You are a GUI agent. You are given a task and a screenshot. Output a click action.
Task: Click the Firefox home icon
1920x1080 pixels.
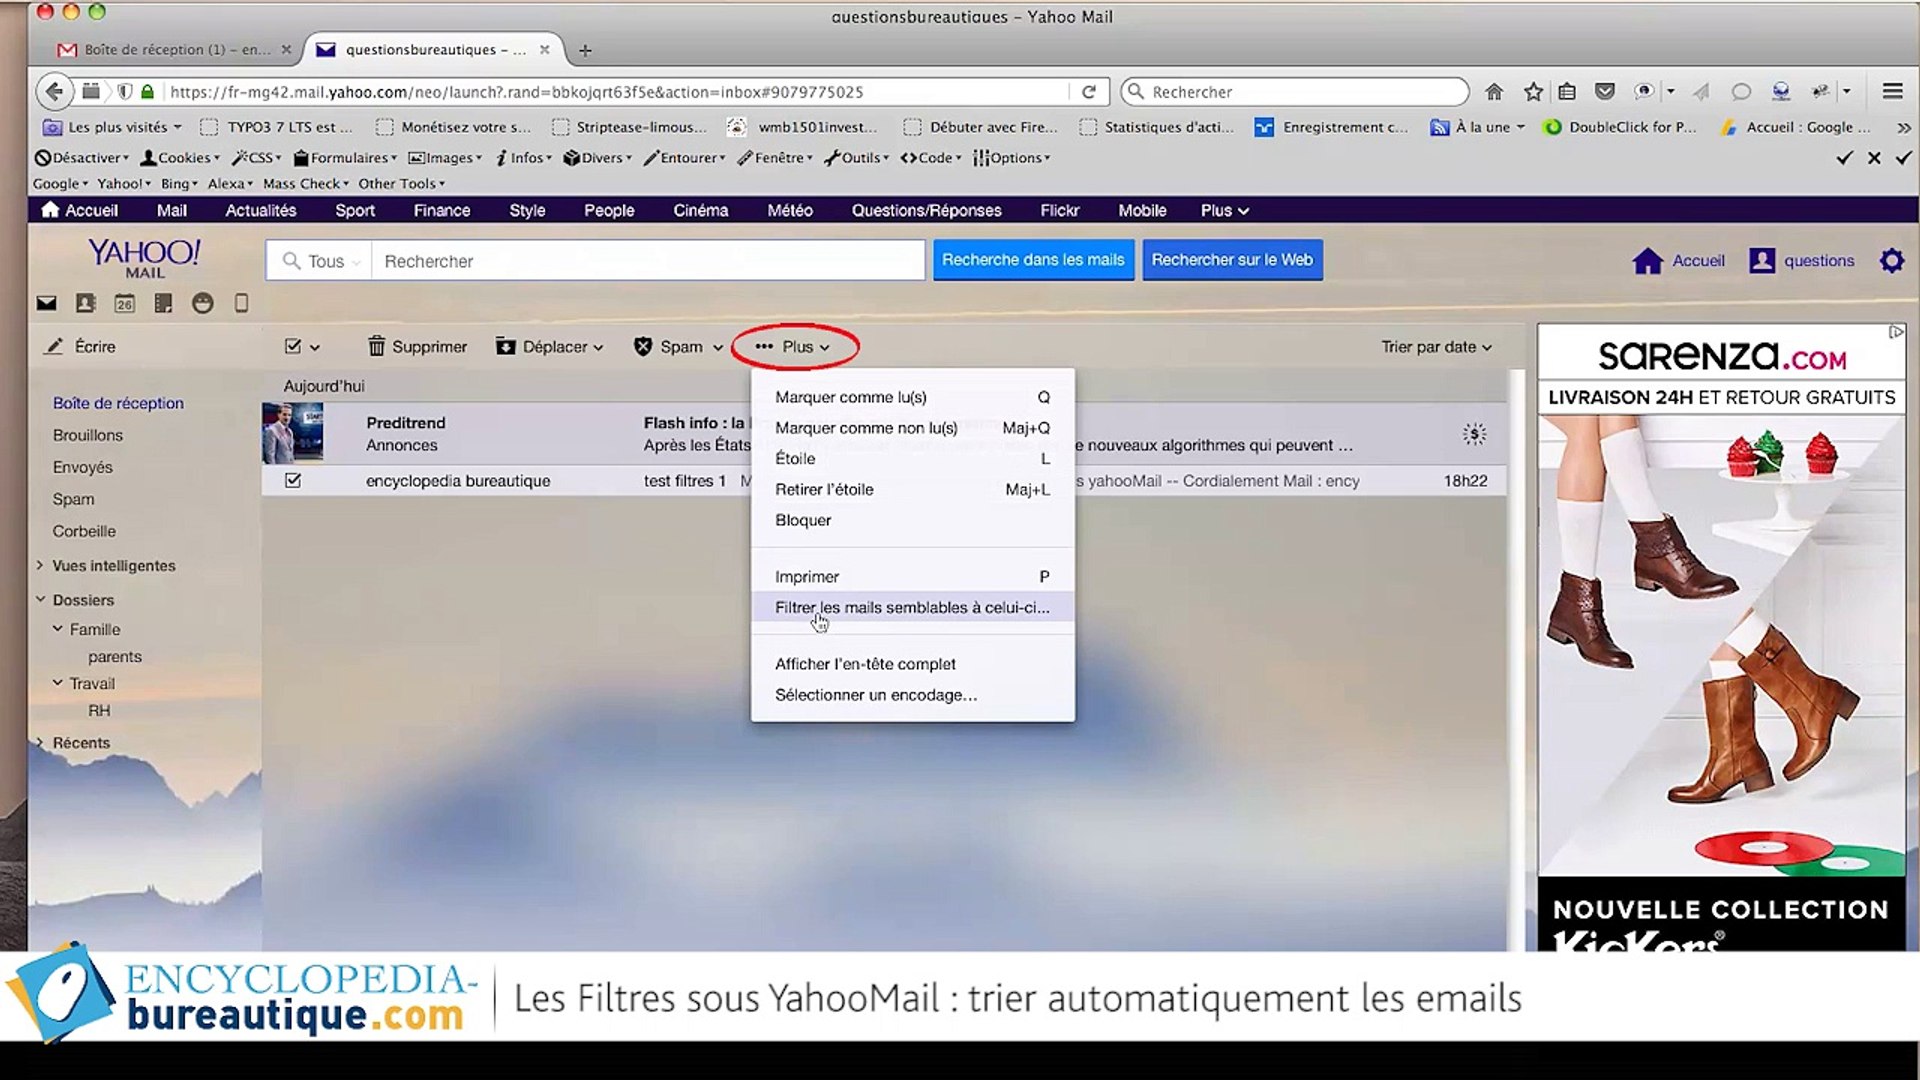[x=1494, y=92]
